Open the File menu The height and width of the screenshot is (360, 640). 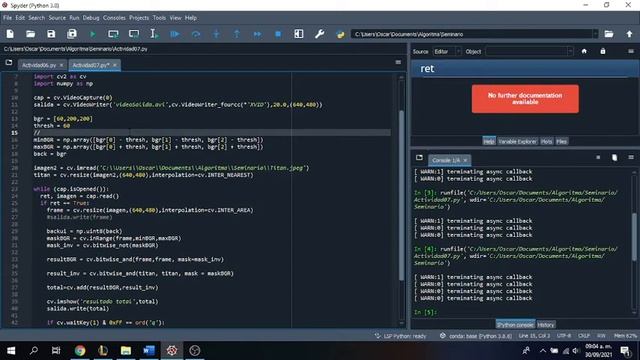click(x=8, y=18)
